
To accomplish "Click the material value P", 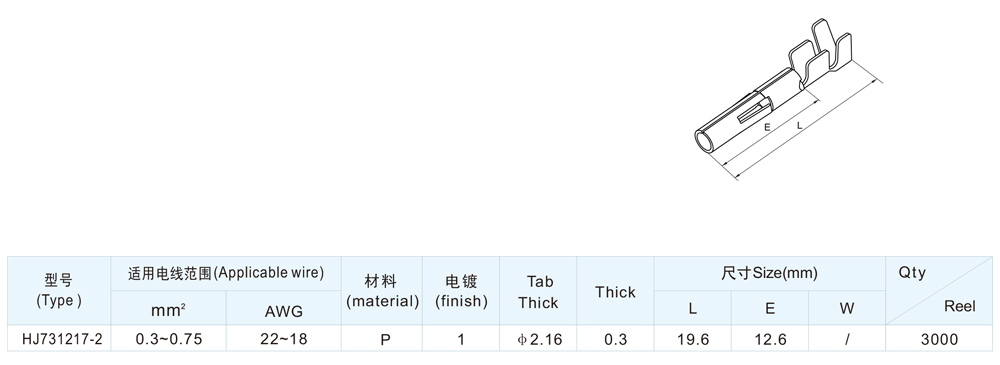I will tap(385, 339).
